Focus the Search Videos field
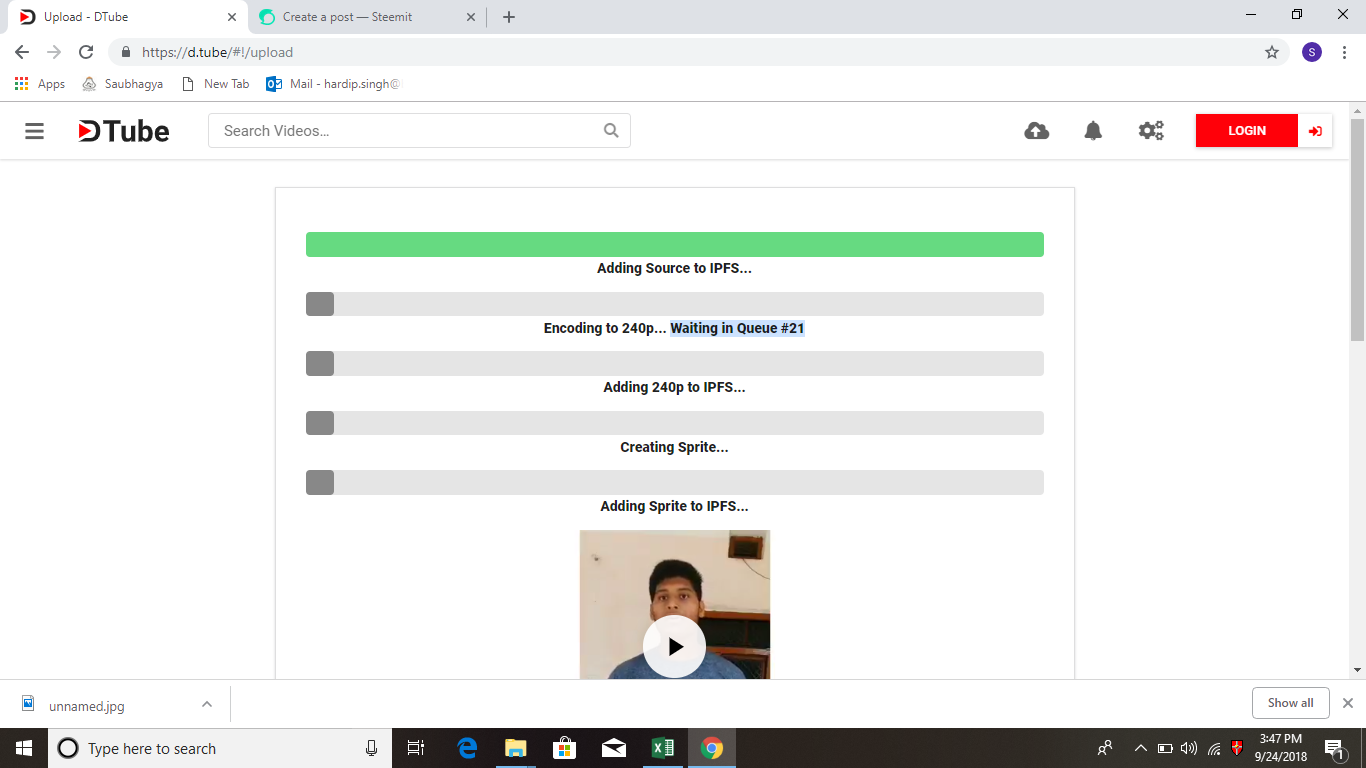This screenshot has height=768, width=1366. 419,131
